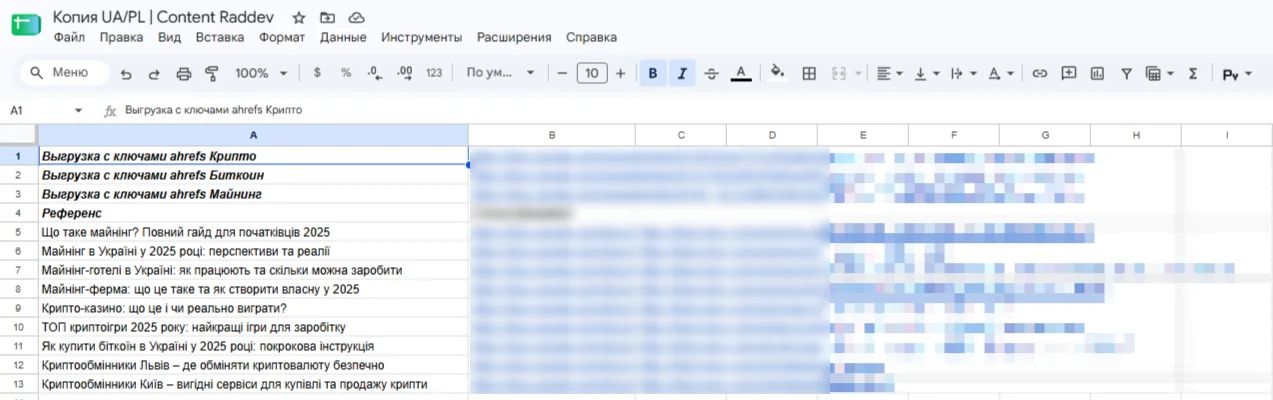Viewport: 1273px width, 400px height.
Task: Undo the last action
Action: pos(126,73)
